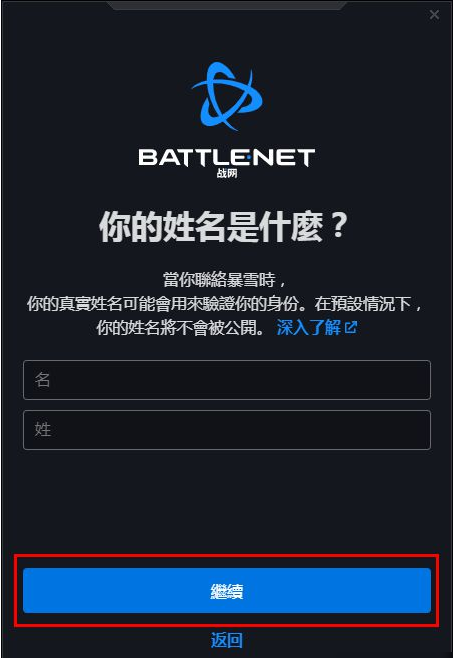453x658 pixels.
Task: Go back using the 返回 link
Action: (227, 640)
